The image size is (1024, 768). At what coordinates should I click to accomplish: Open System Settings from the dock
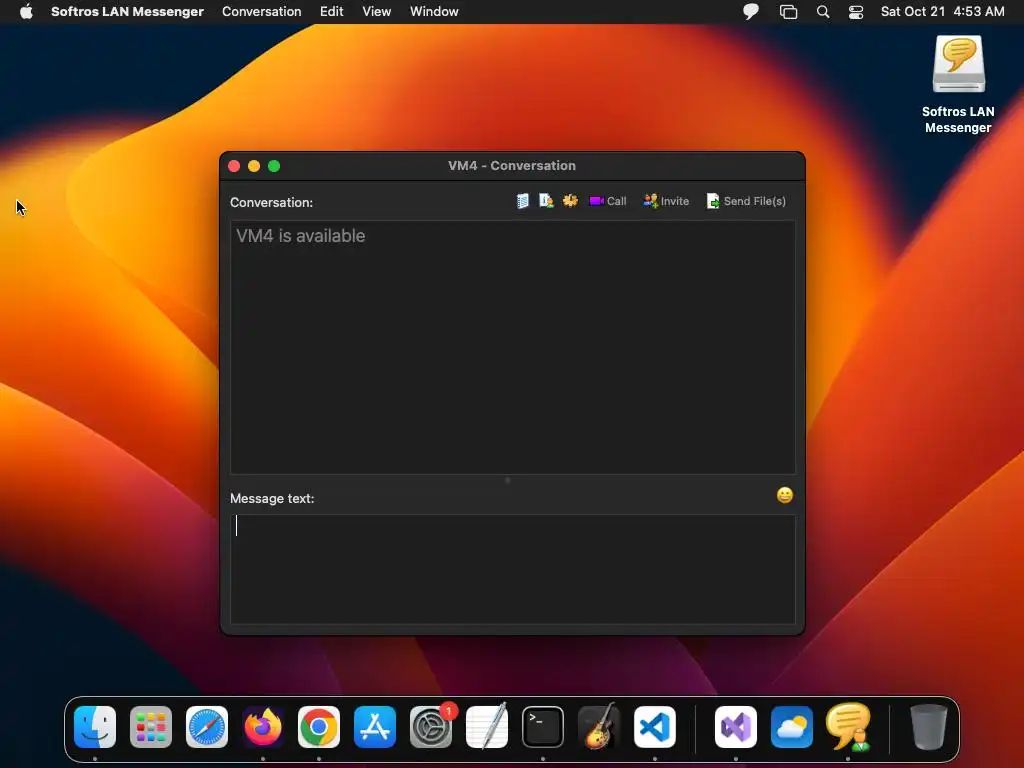[x=431, y=727]
